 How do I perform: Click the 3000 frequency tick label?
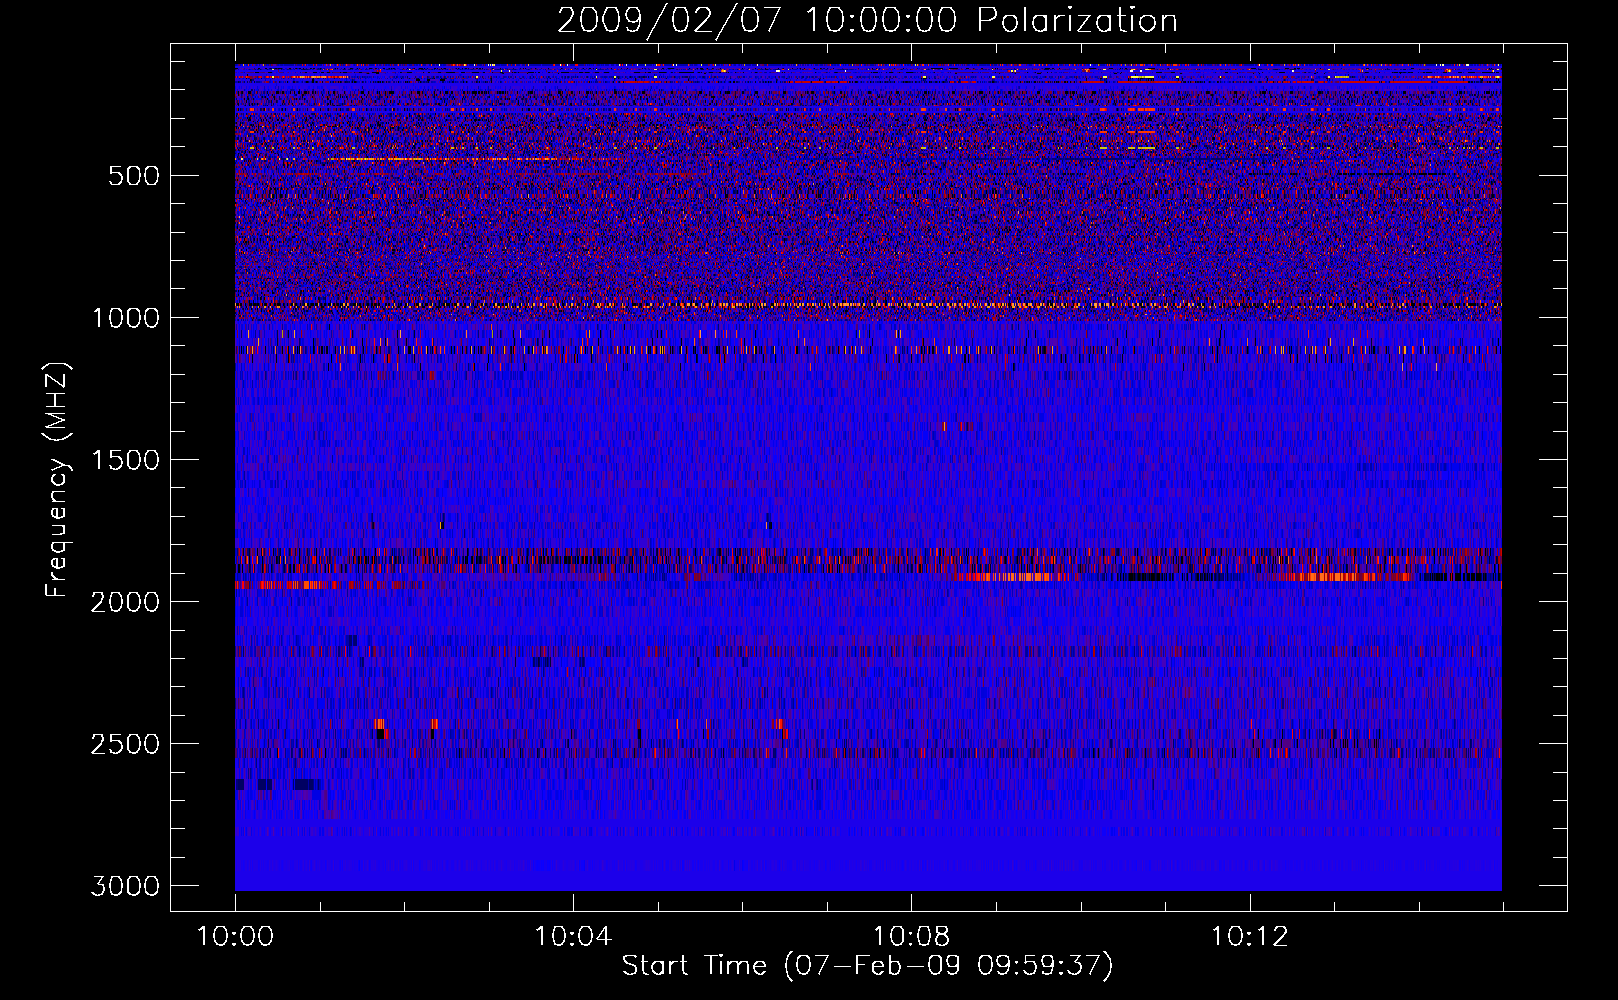125,886
